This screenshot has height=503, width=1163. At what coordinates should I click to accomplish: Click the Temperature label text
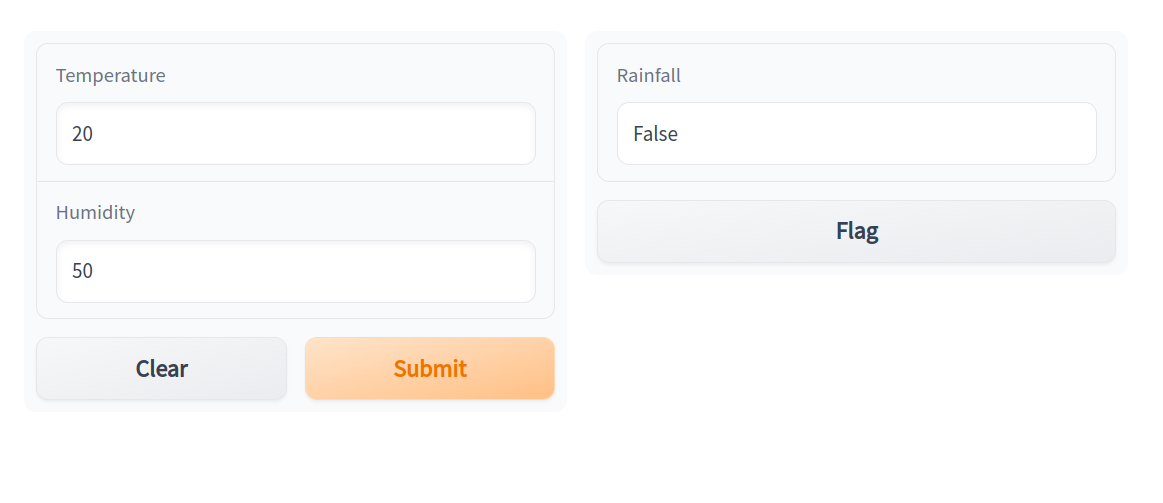[111, 76]
